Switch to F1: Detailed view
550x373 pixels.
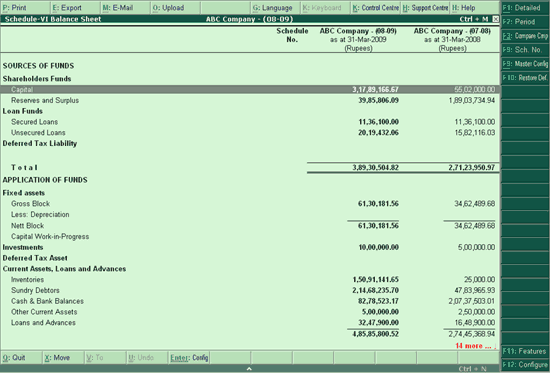pyautogui.click(x=525, y=8)
